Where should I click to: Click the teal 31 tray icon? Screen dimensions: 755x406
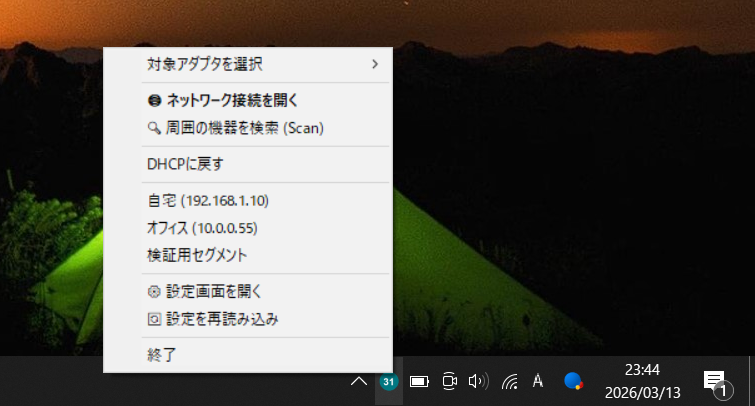pos(389,381)
